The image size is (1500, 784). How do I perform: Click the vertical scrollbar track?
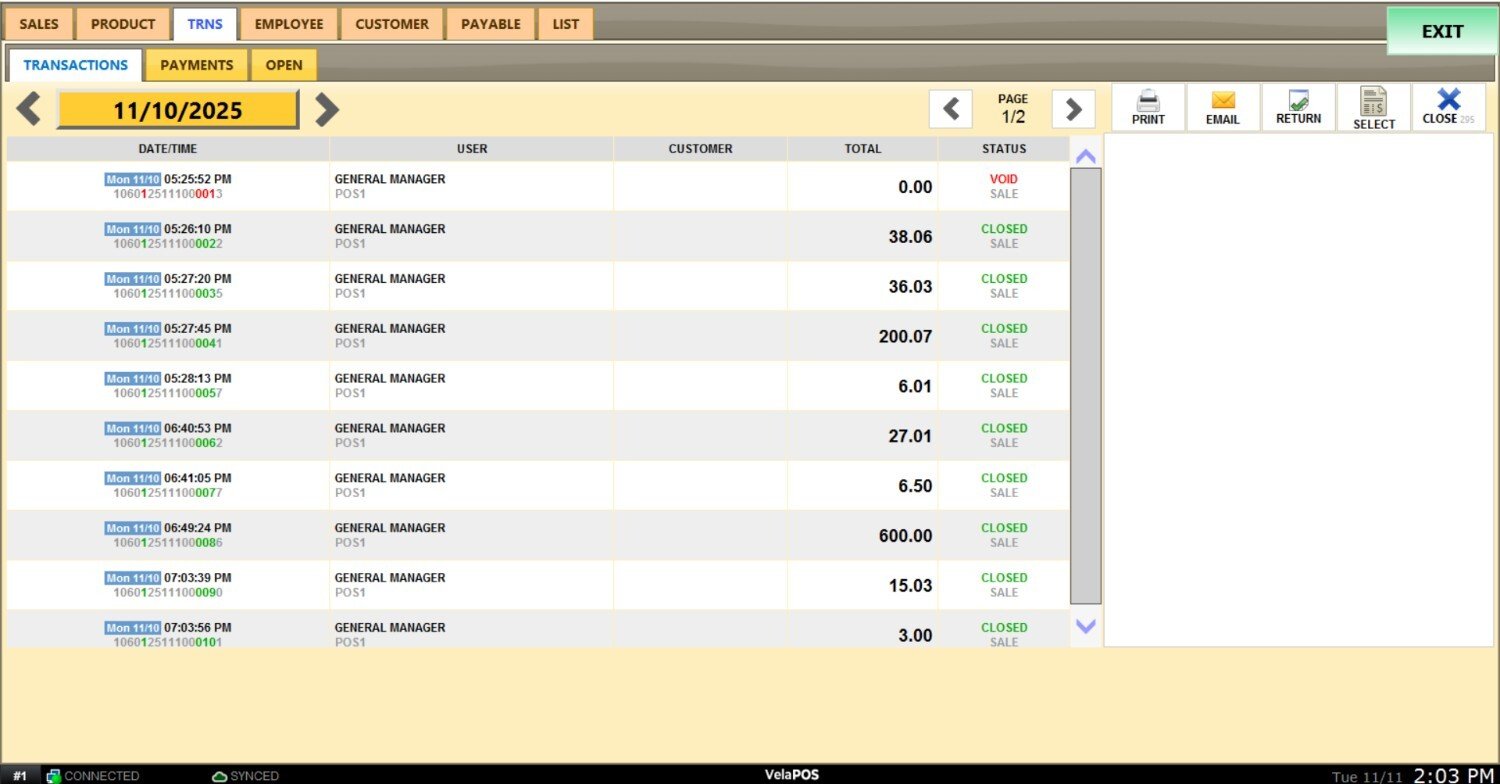point(1085,385)
